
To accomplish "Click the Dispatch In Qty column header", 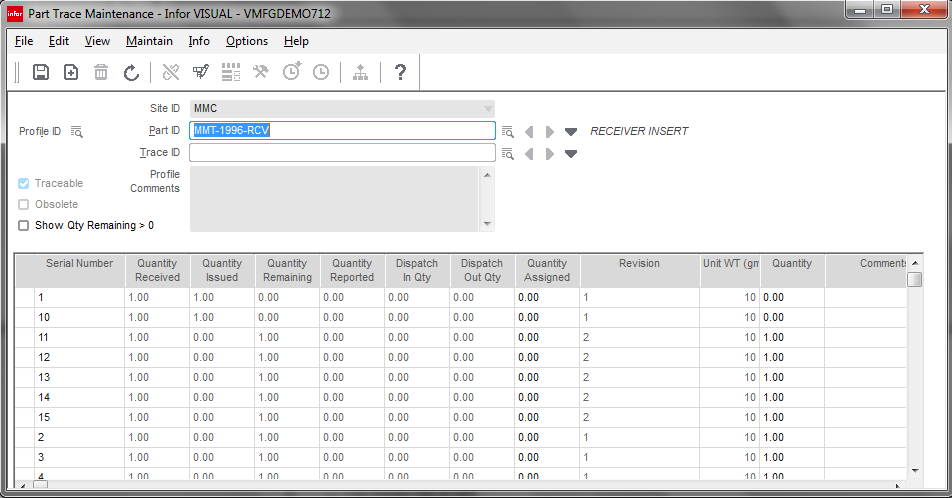I will 417,270.
